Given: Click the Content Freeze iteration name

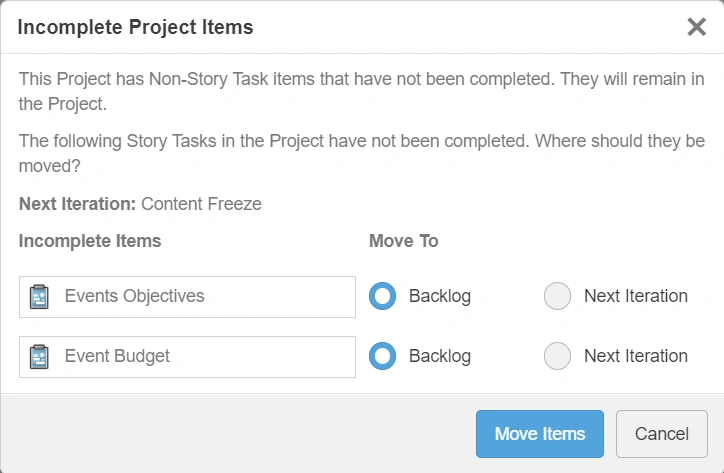Looking at the screenshot, I should pos(201,204).
